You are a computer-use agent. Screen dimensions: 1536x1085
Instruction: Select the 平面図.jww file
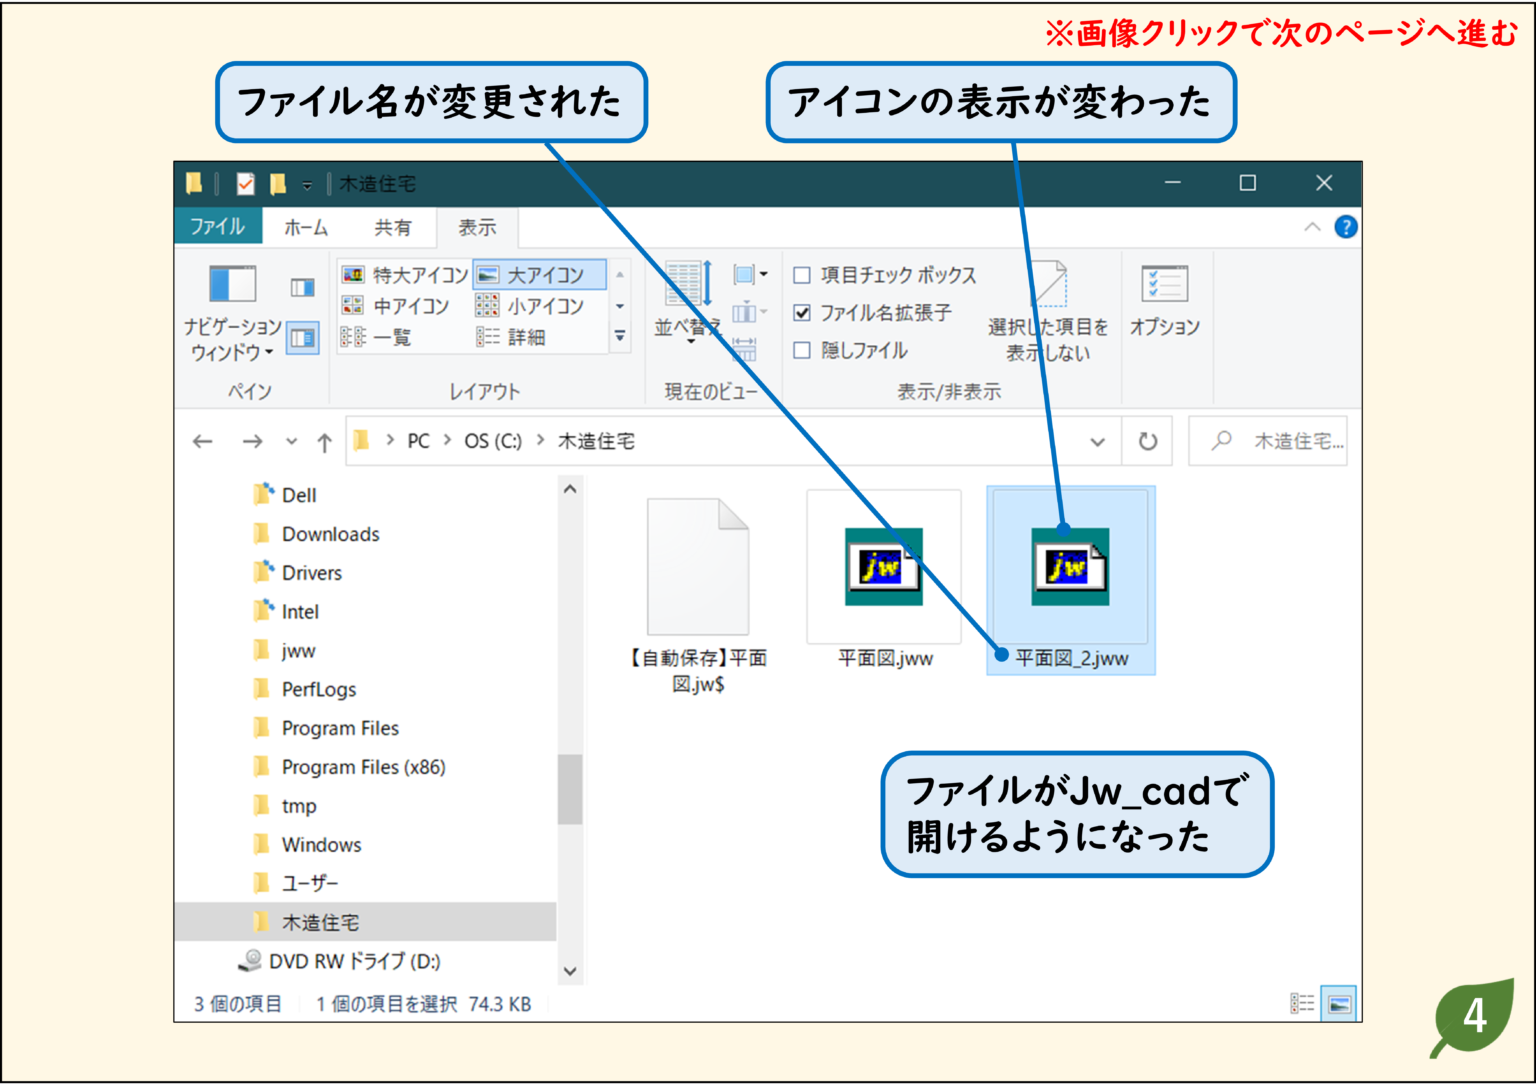tap(883, 565)
